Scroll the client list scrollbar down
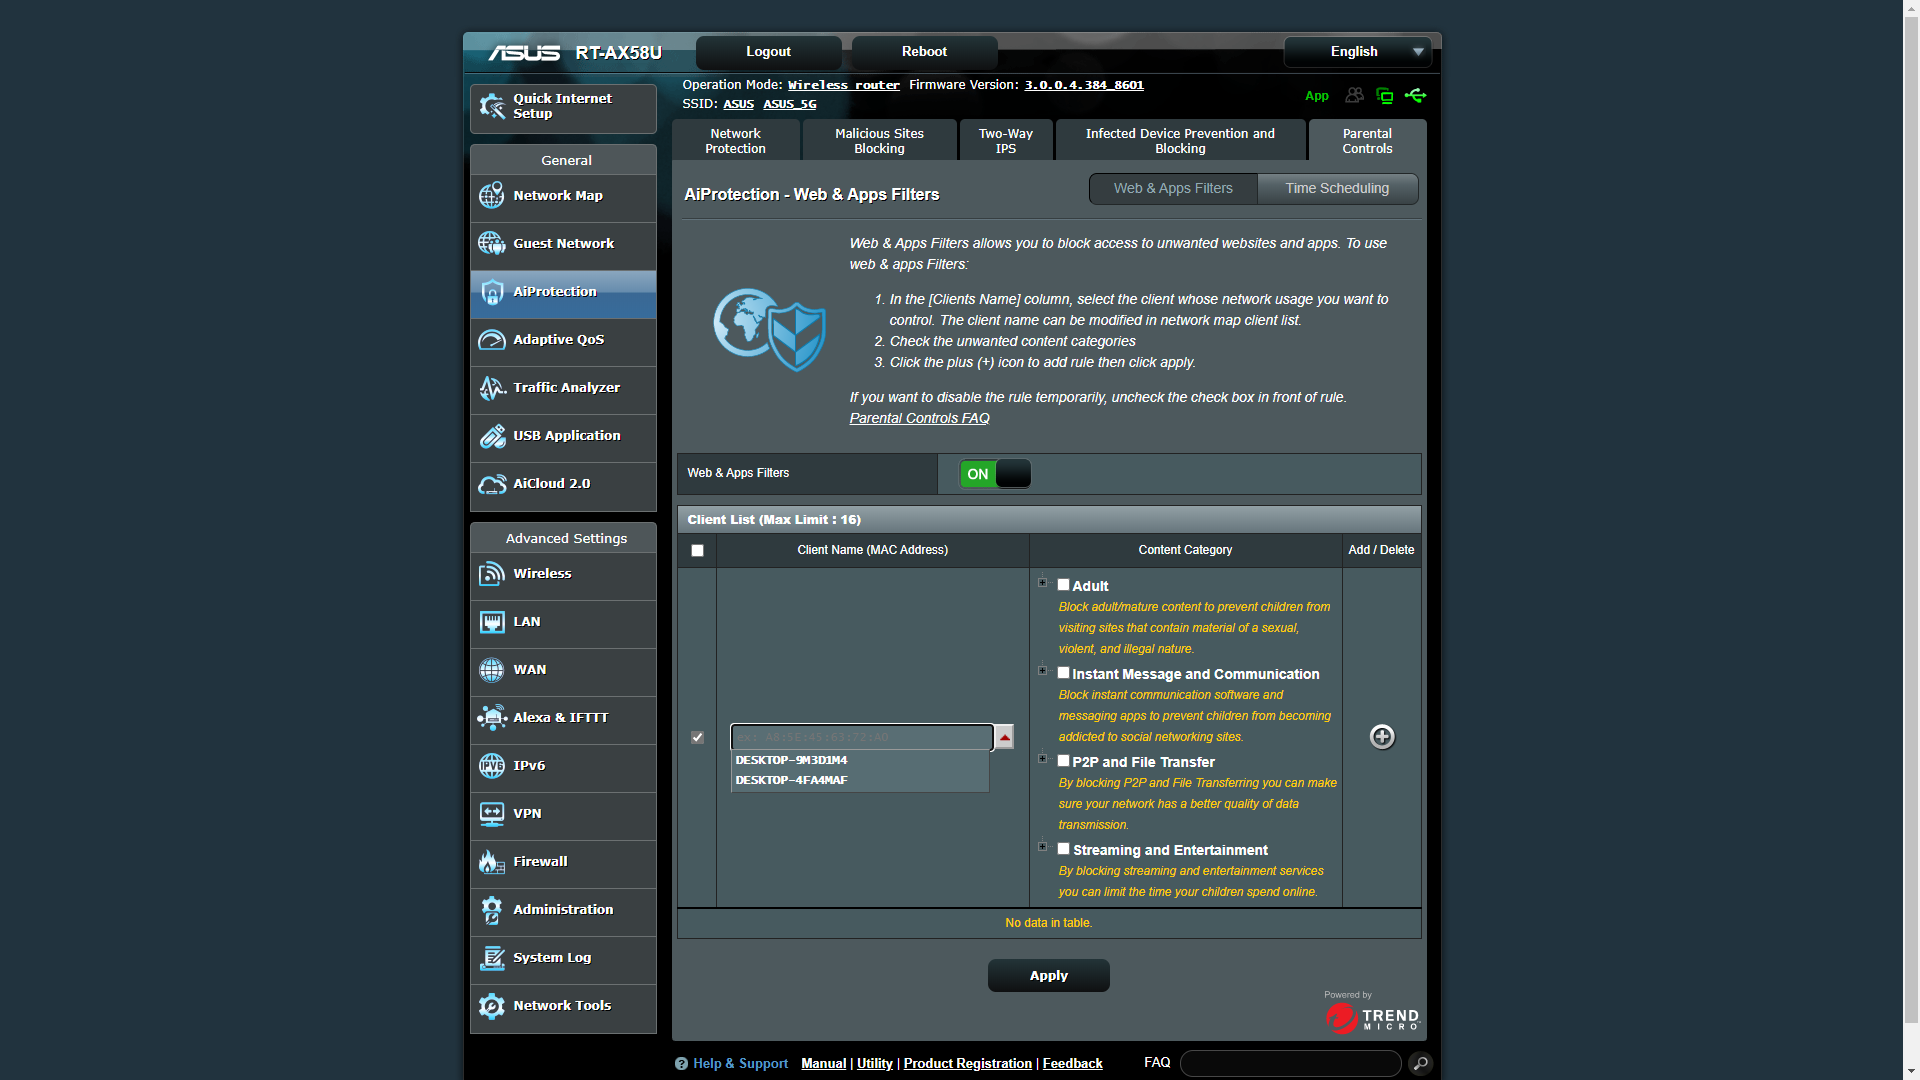The width and height of the screenshot is (1920, 1080). [1005, 736]
